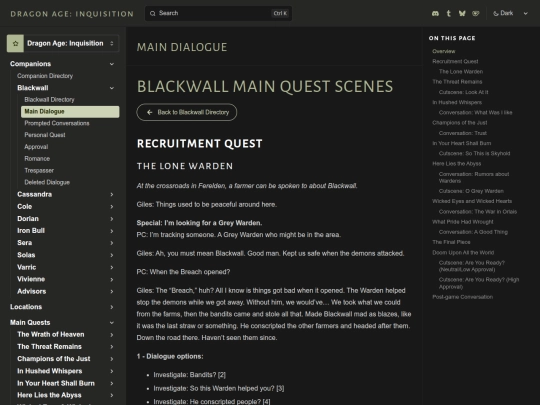Jump to The Final Piece anchor
540x405 pixels.
pyautogui.click(x=451, y=242)
